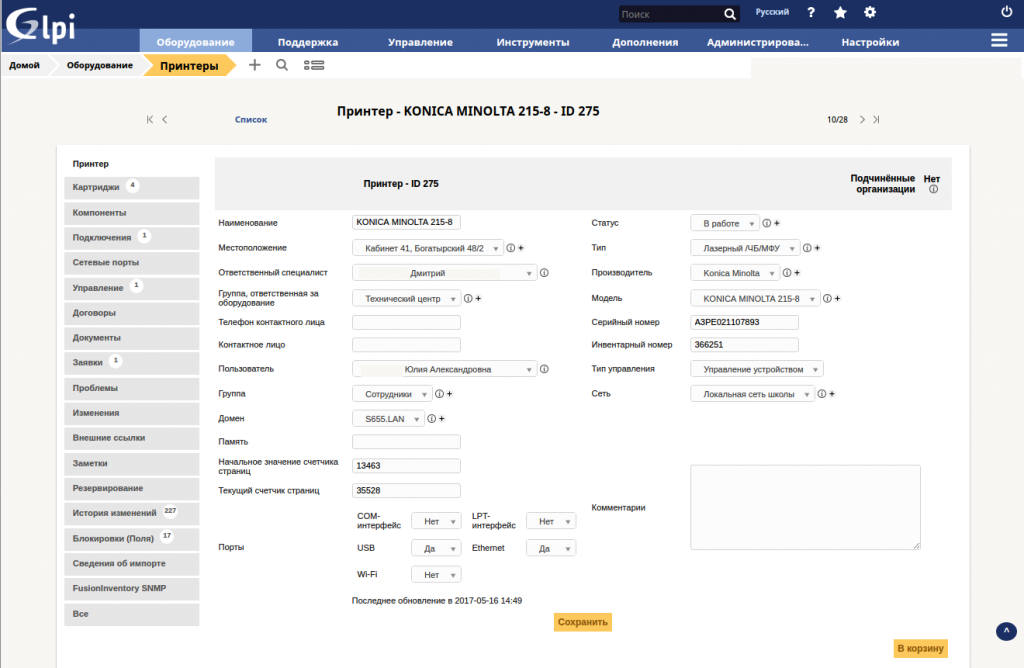Open the Тип dropdown

(x=745, y=248)
